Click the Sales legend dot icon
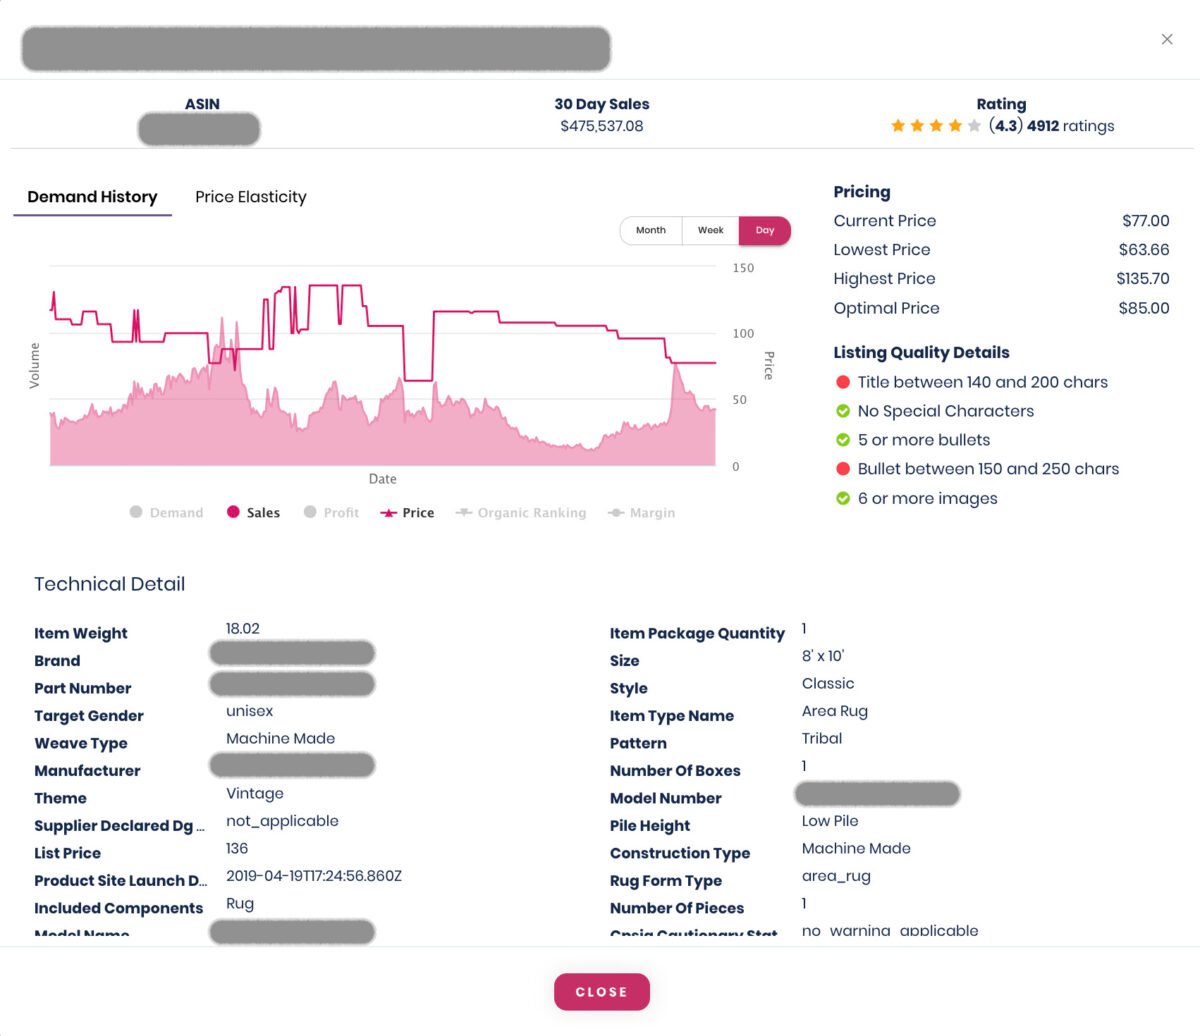 [x=234, y=512]
